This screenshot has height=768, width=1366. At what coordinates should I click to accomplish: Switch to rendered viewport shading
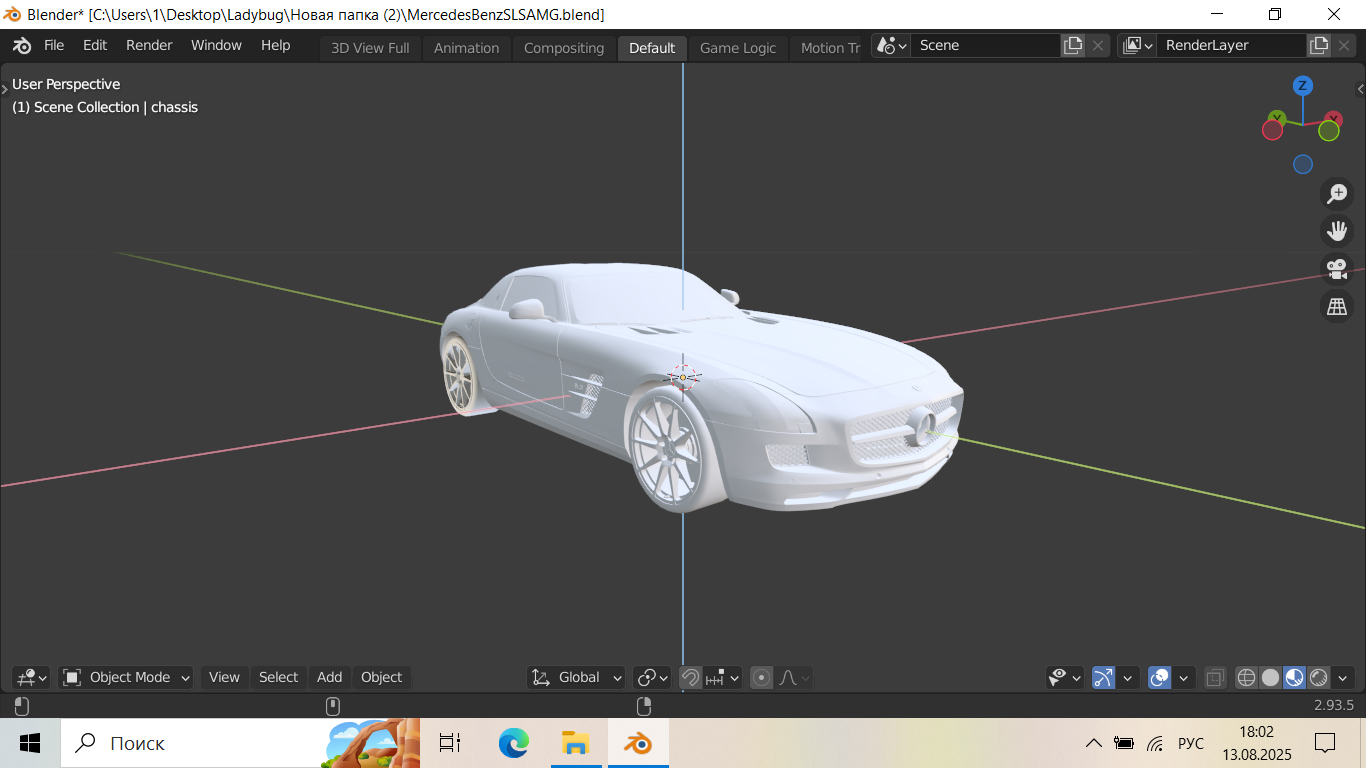click(1318, 678)
